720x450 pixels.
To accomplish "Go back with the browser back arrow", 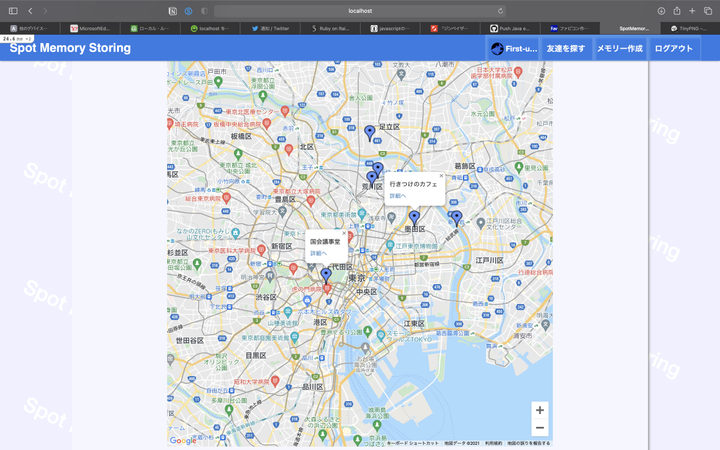I will tap(30, 11).
